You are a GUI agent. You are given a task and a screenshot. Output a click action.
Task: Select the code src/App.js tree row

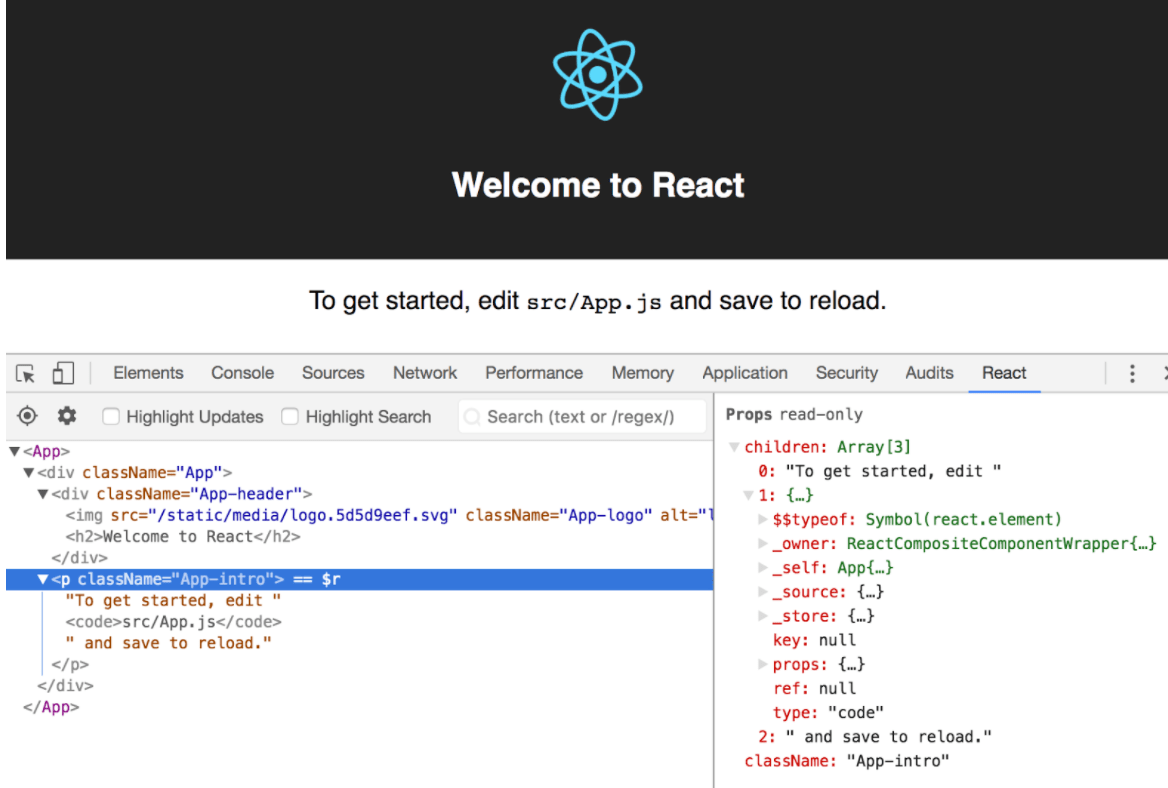(360, 622)
